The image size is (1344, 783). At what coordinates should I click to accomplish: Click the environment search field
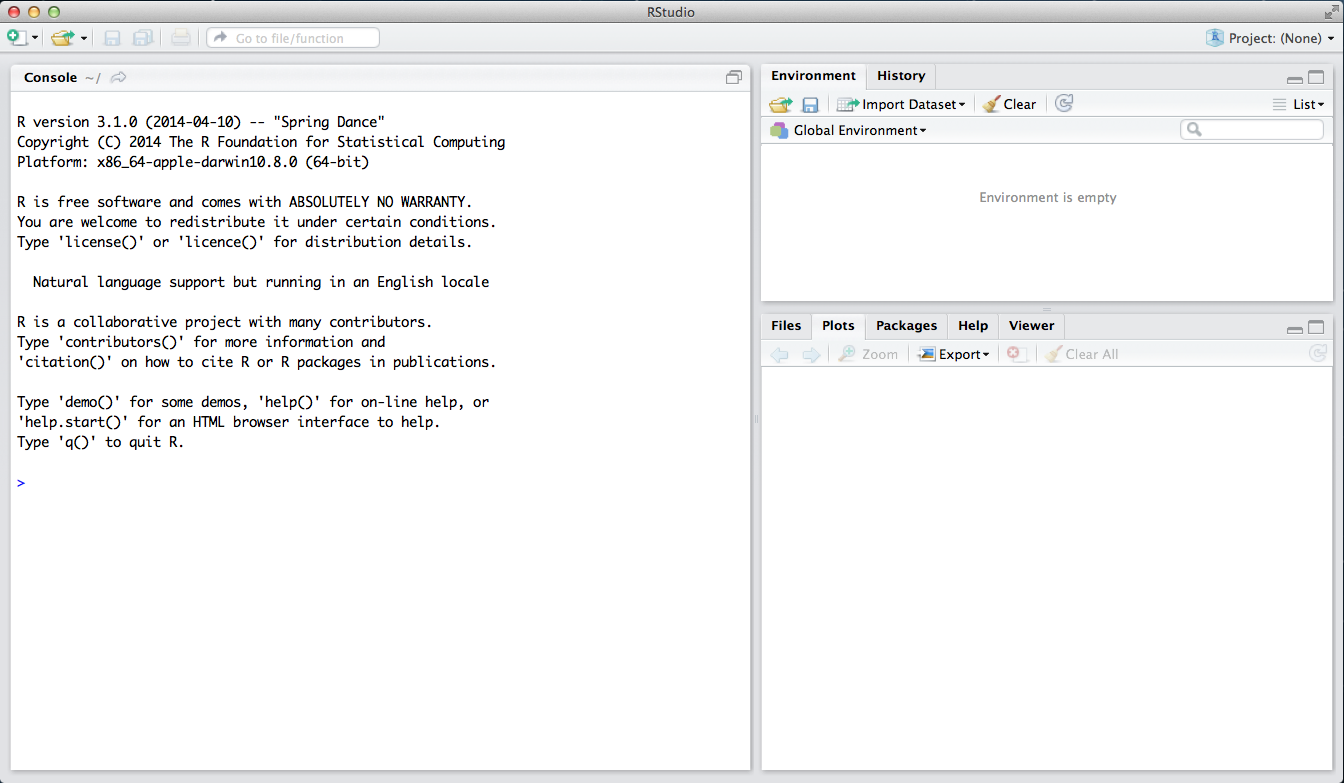pyautogui.click(x=1252, y=130)
